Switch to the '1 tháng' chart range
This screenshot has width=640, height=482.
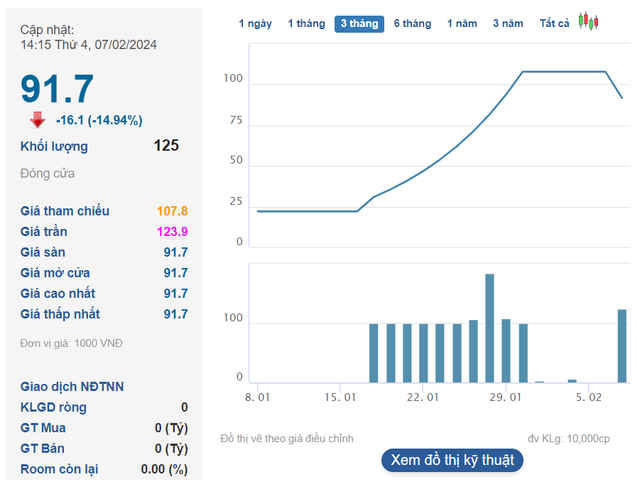tap(306, 23)
